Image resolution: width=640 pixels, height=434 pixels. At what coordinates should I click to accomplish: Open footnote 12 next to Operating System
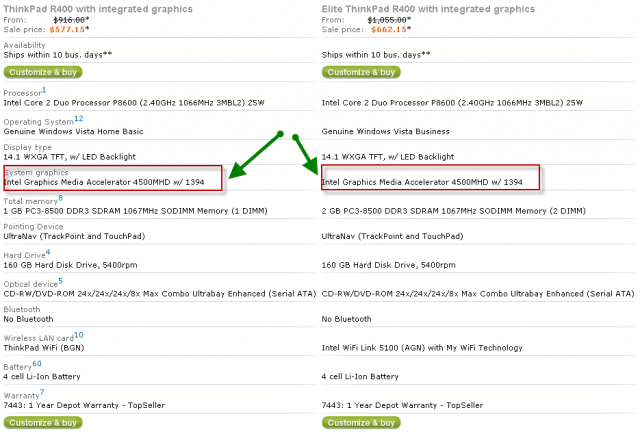click(x=78, y=118)
